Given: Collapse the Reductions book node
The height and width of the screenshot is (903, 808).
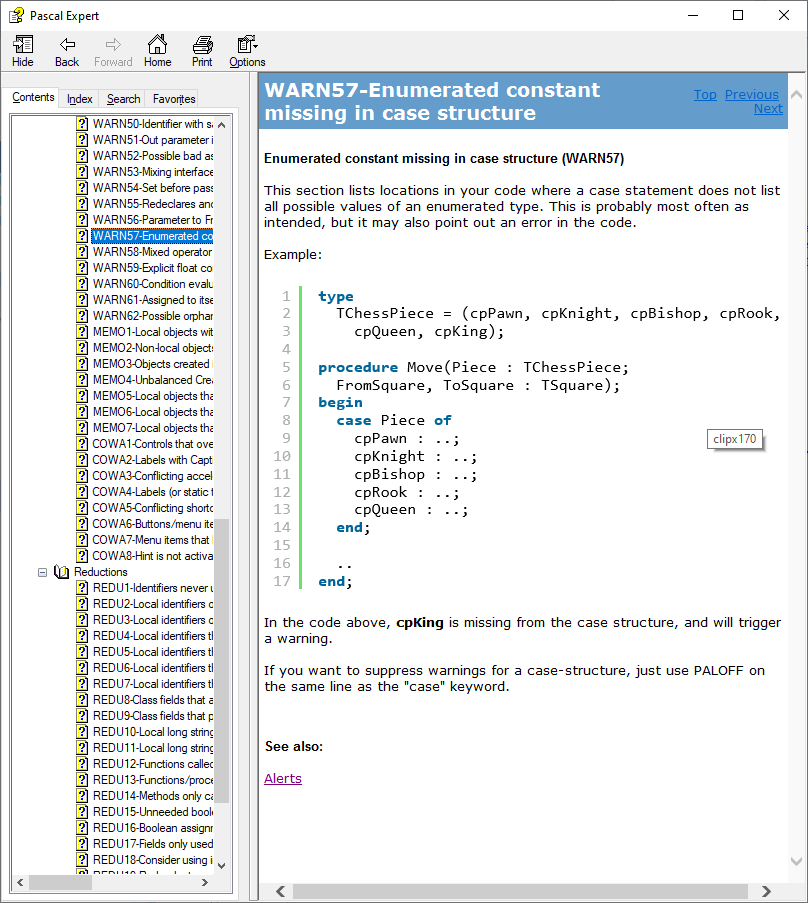Looking at the screenshot, I should tap(41, 571).
